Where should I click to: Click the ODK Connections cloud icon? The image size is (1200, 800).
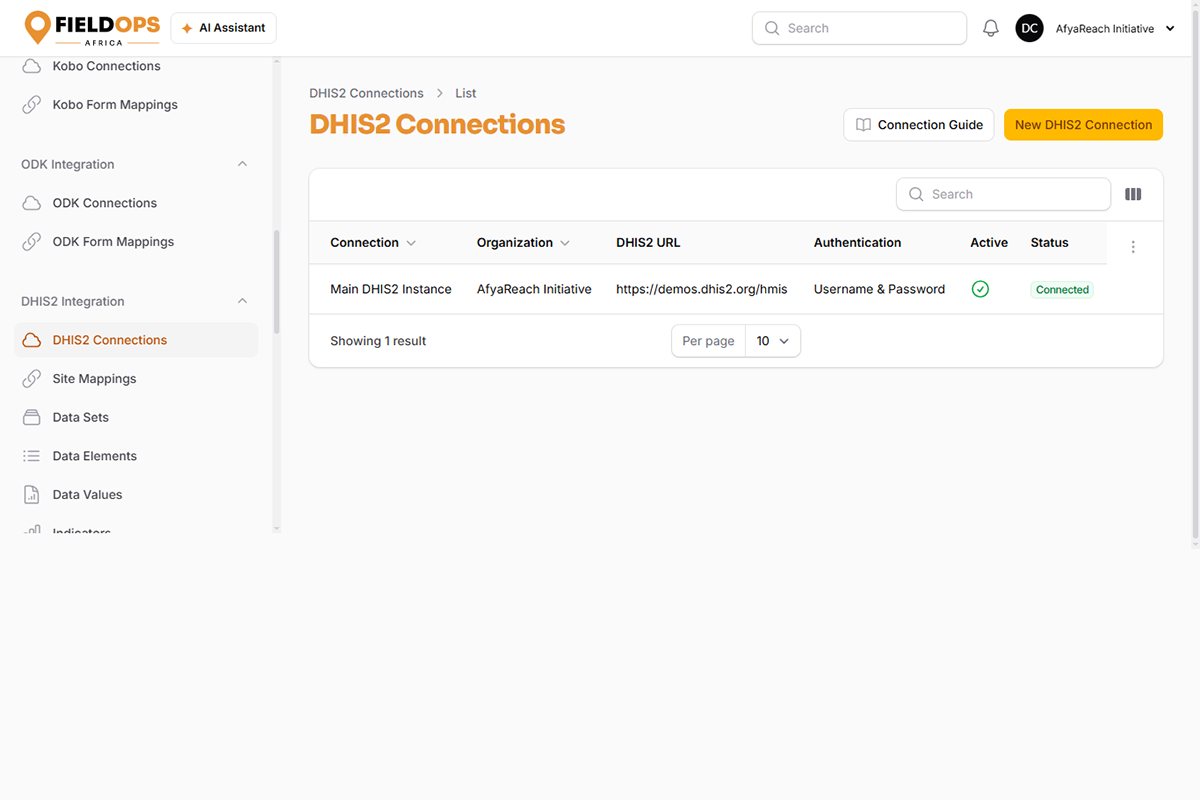[32, 203]
